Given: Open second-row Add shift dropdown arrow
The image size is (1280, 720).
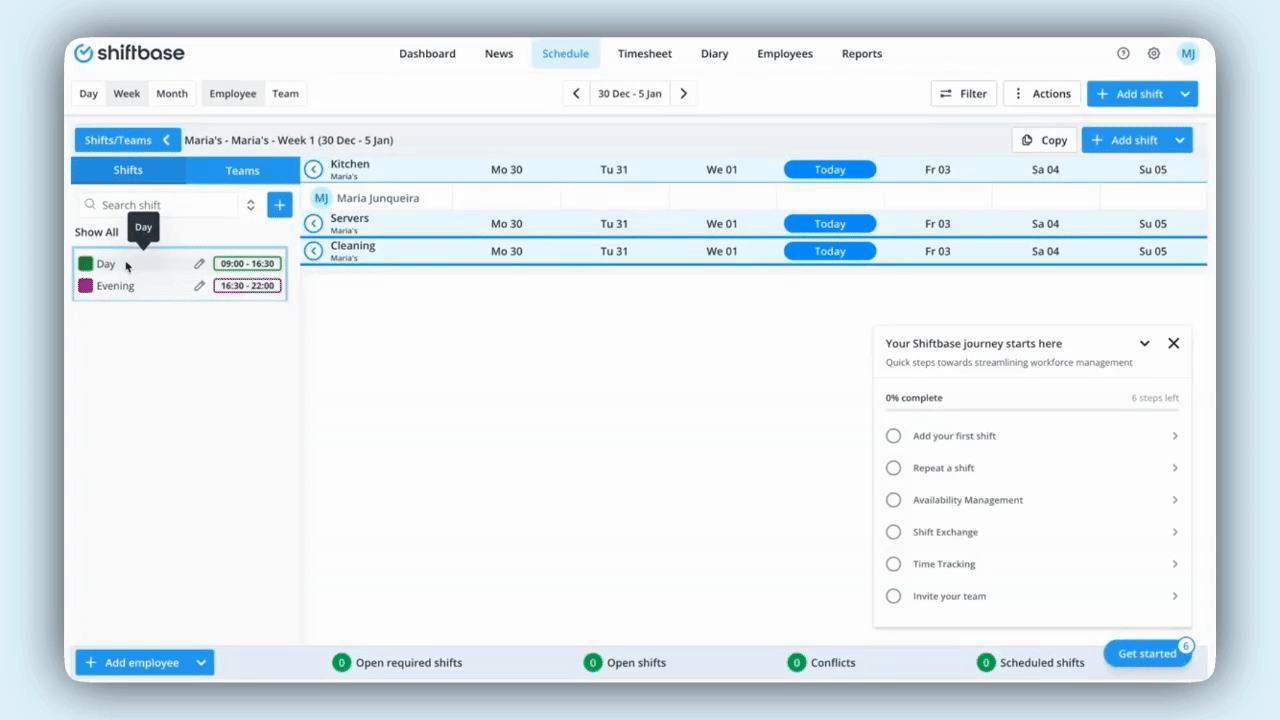Looking at the screenshot, I should [1180, 140].
